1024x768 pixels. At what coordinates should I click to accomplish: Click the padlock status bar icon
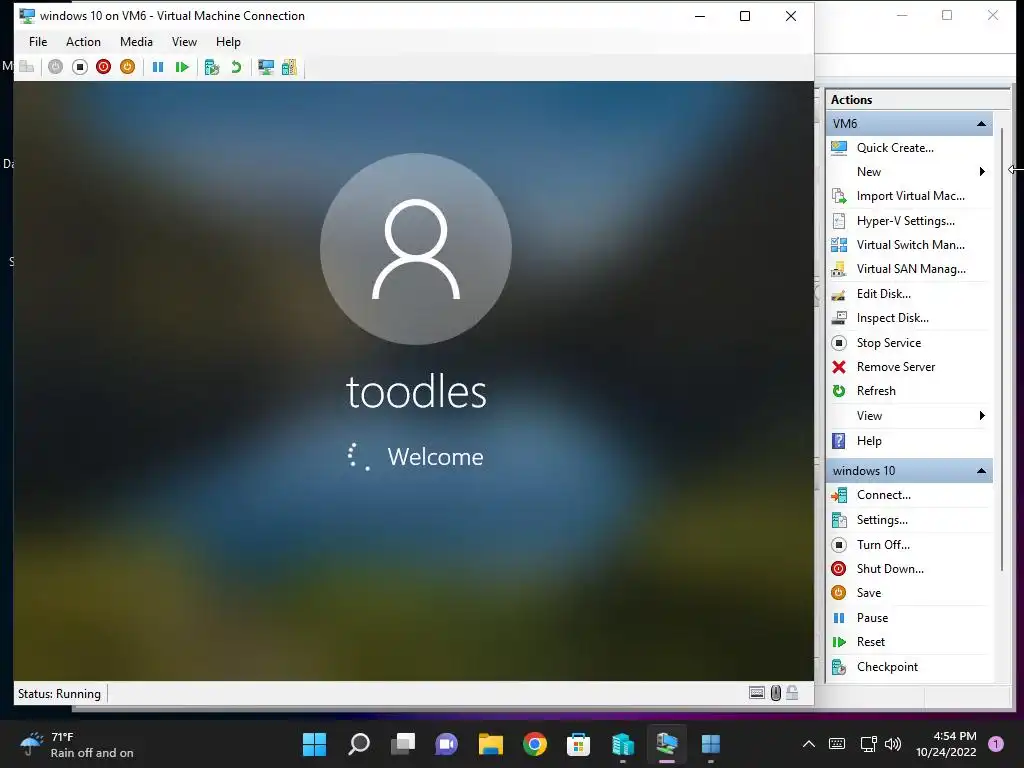click(x=792, y=693)
